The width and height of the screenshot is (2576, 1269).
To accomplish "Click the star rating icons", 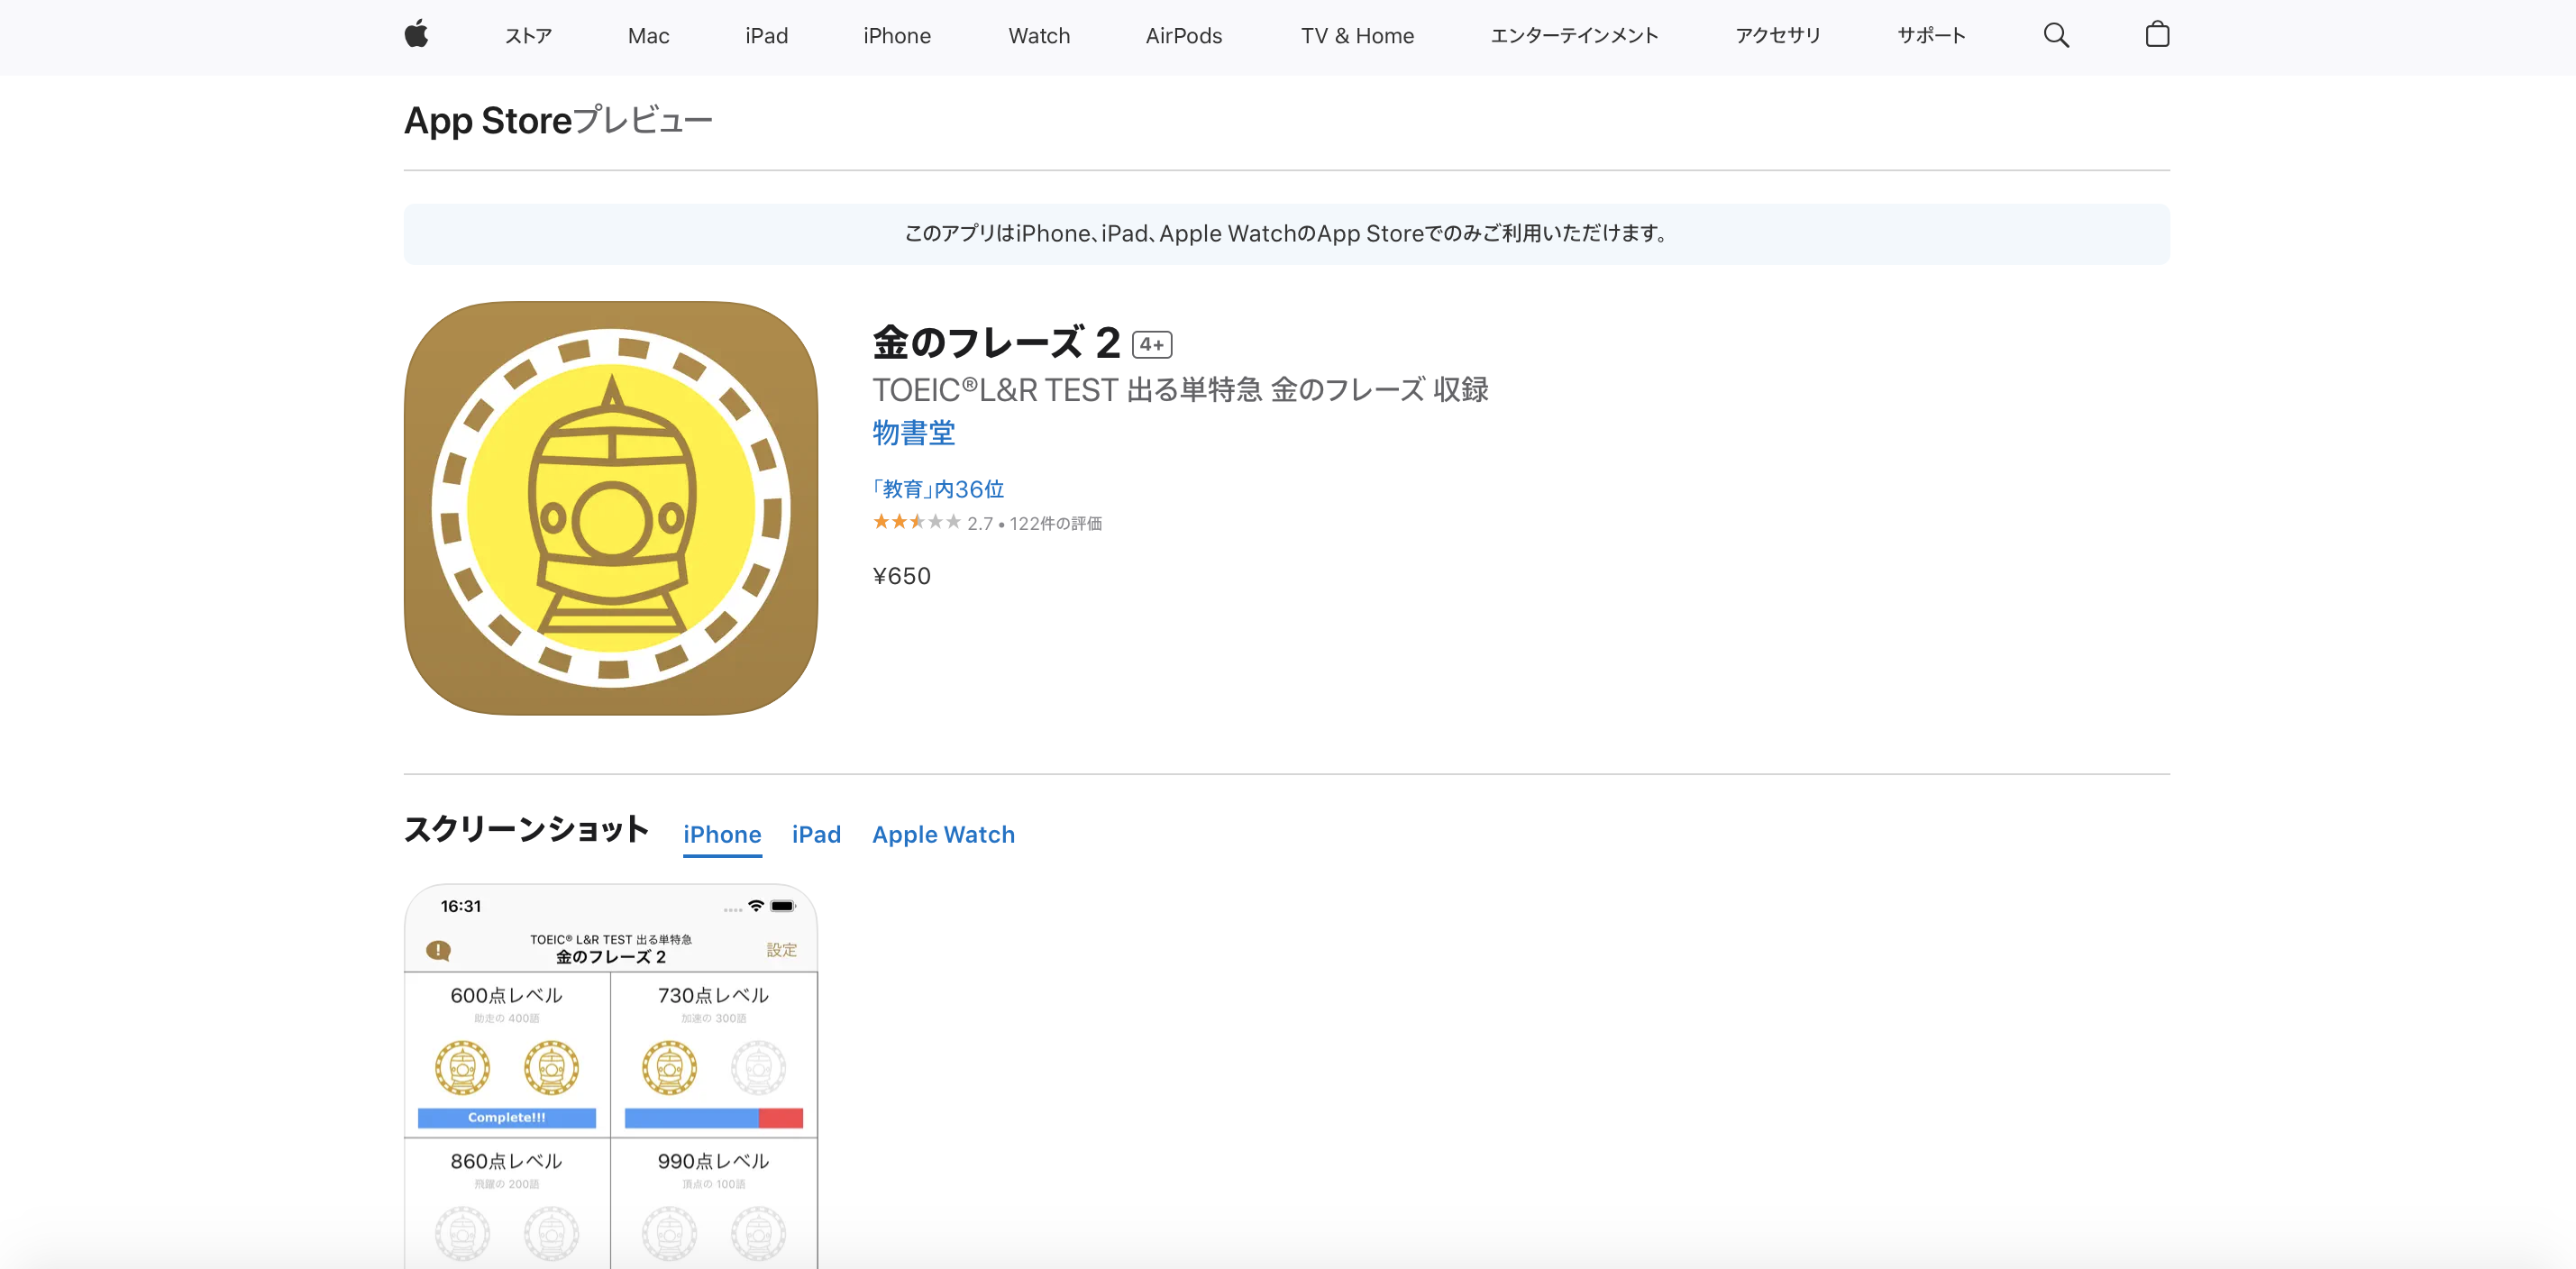I will click(x=917, y=522).
